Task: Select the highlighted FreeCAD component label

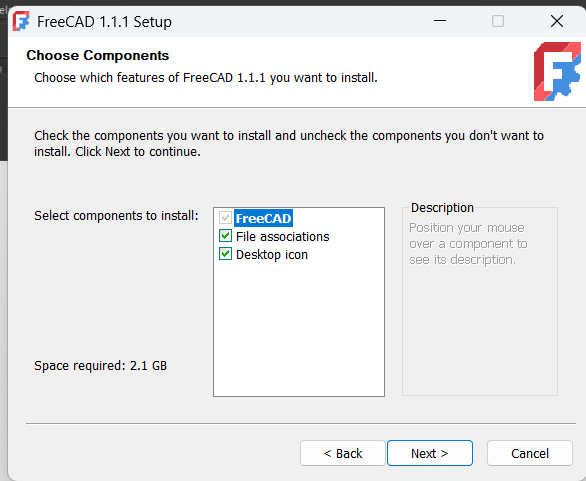Action: 263,218
